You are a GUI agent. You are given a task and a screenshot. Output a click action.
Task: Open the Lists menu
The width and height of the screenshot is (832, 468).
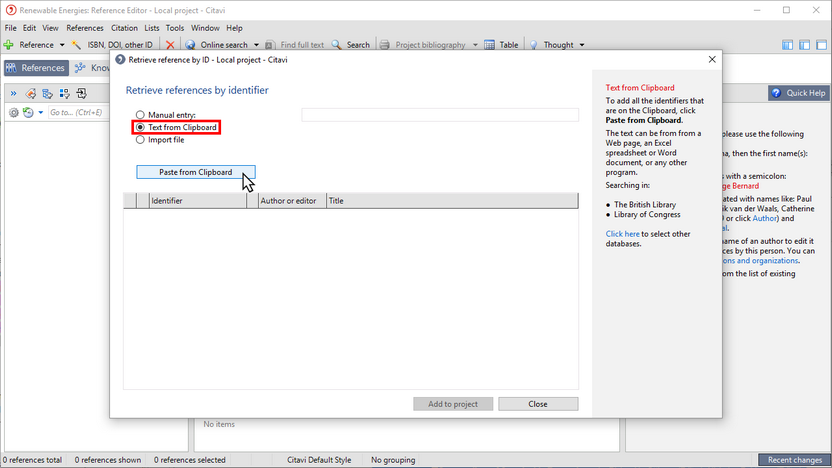(x=152, y=28)
